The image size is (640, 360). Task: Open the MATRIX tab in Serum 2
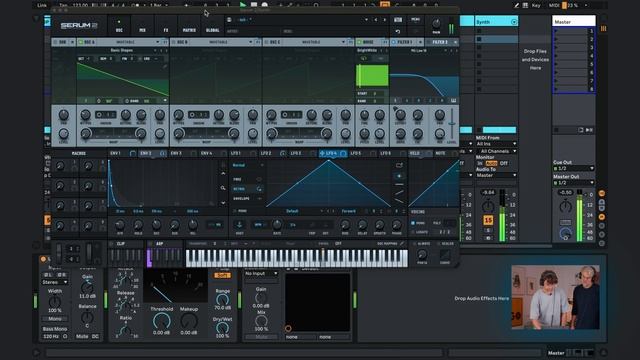tap(189, 26)
